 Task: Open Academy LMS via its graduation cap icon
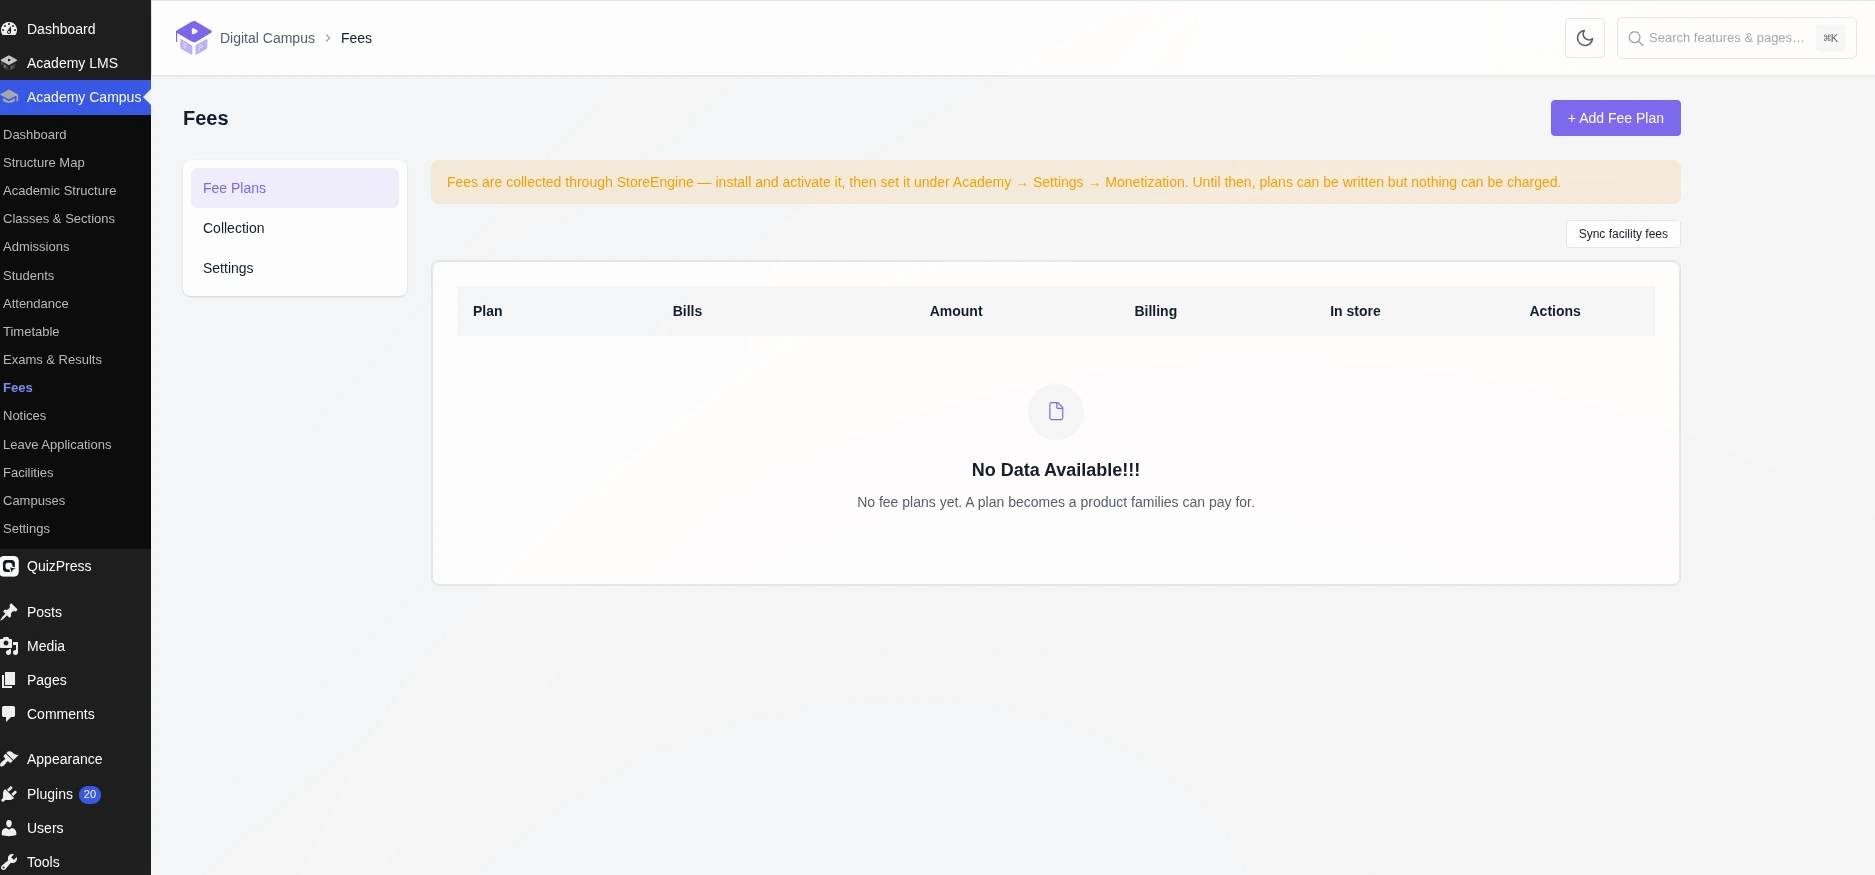click(x=10, y=63)
